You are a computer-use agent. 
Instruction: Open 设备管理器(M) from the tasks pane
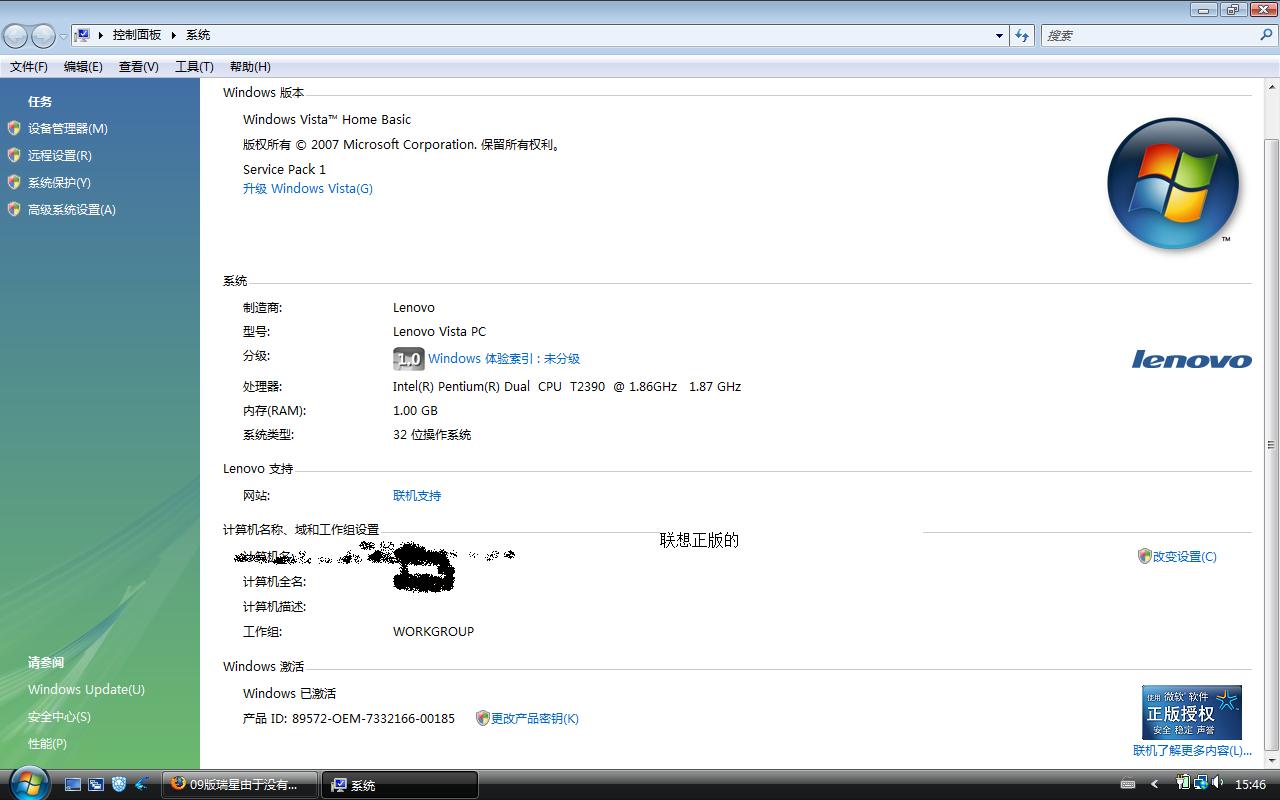tap(68, 128)
